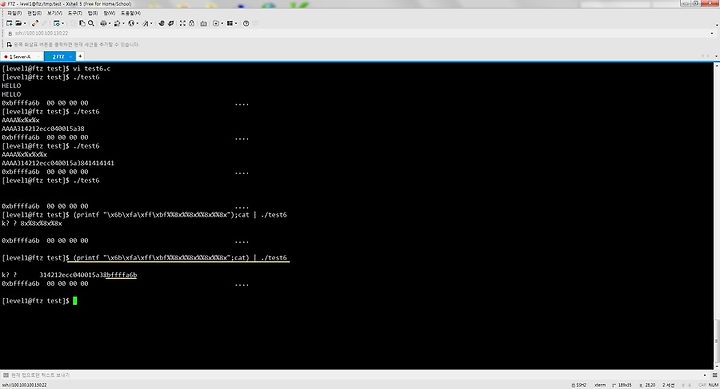Viewport: 720px width, 389px height.
Task: Click the quick command bar add icon
Action: coord(9,45)
